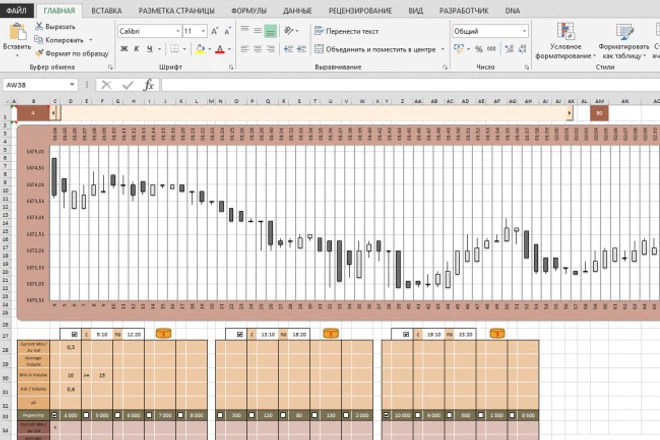Open the font size 11 dropdown
Screen dimensions: 660x440
(x=202, y=32)
